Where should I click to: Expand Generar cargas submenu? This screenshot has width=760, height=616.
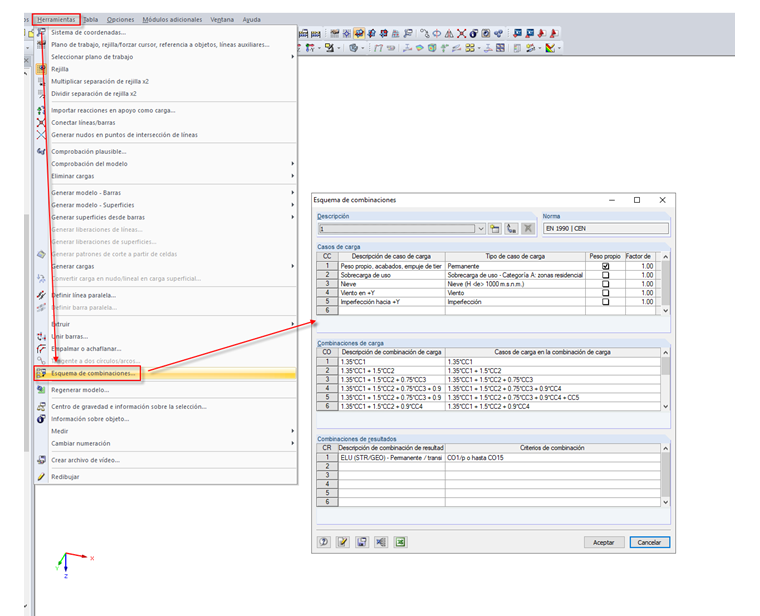[292, 266]
